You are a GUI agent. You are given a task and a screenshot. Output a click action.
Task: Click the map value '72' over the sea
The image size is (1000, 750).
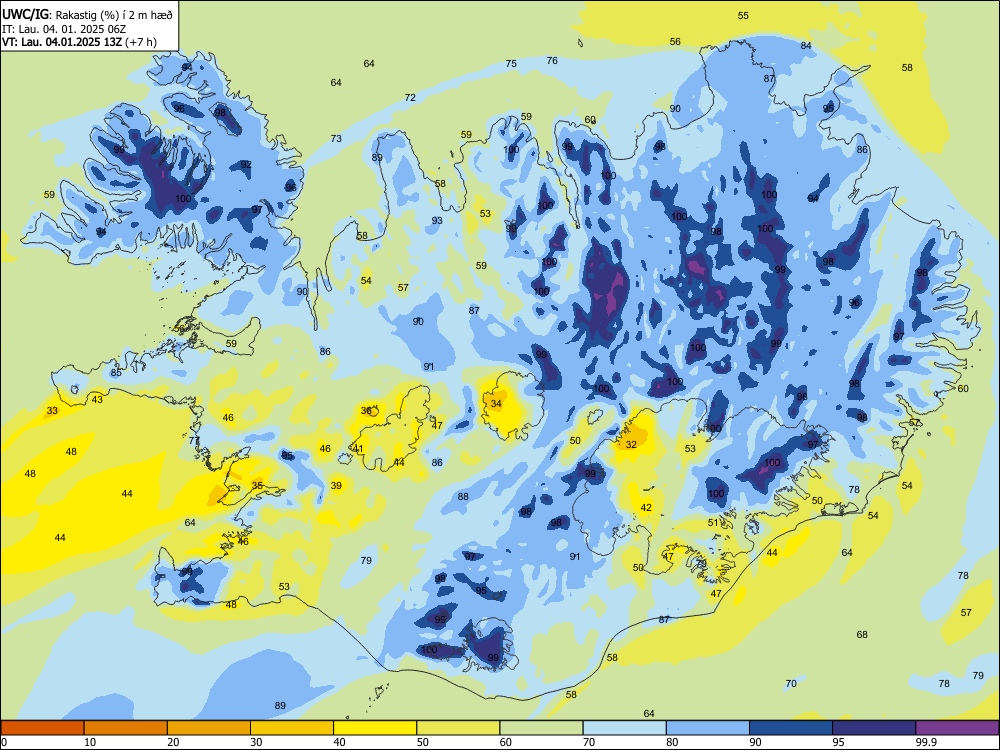coord(410,98)
